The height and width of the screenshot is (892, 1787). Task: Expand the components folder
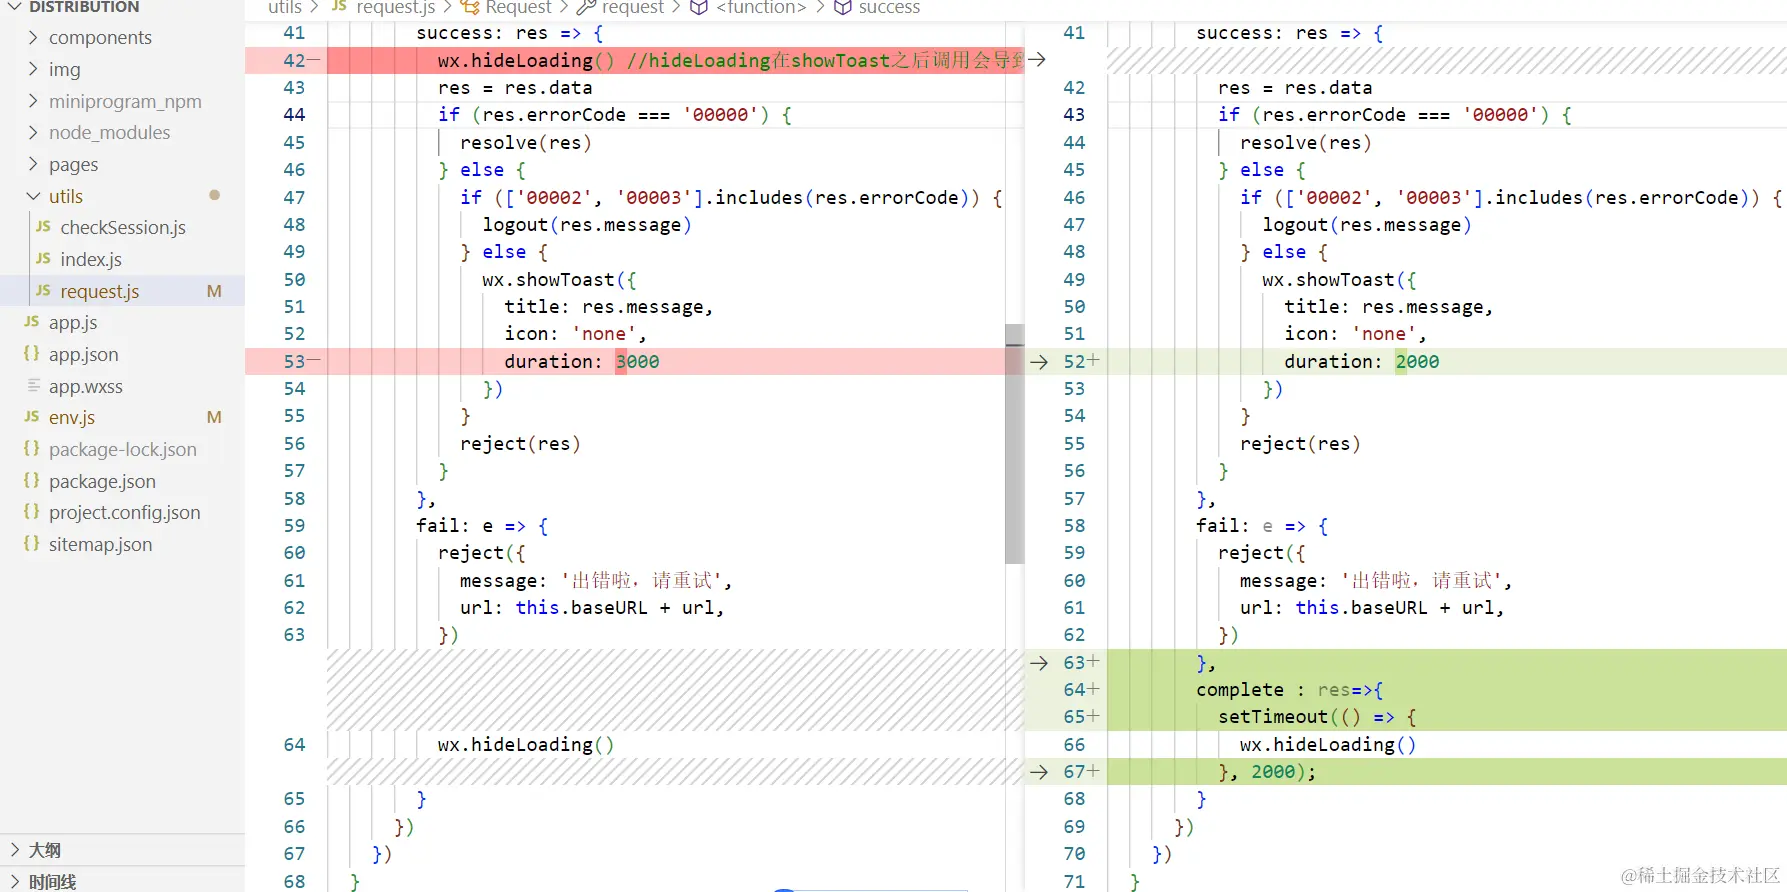pyautogui.click(x=33, y=37)
